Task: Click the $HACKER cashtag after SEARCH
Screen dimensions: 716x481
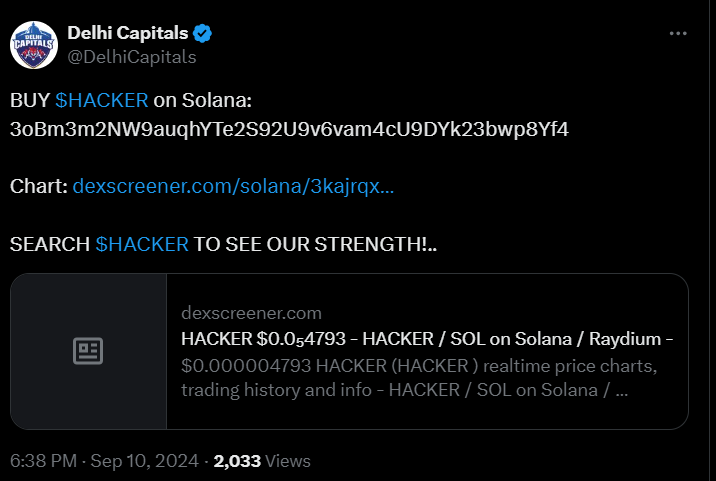Action: click(142, 244)
